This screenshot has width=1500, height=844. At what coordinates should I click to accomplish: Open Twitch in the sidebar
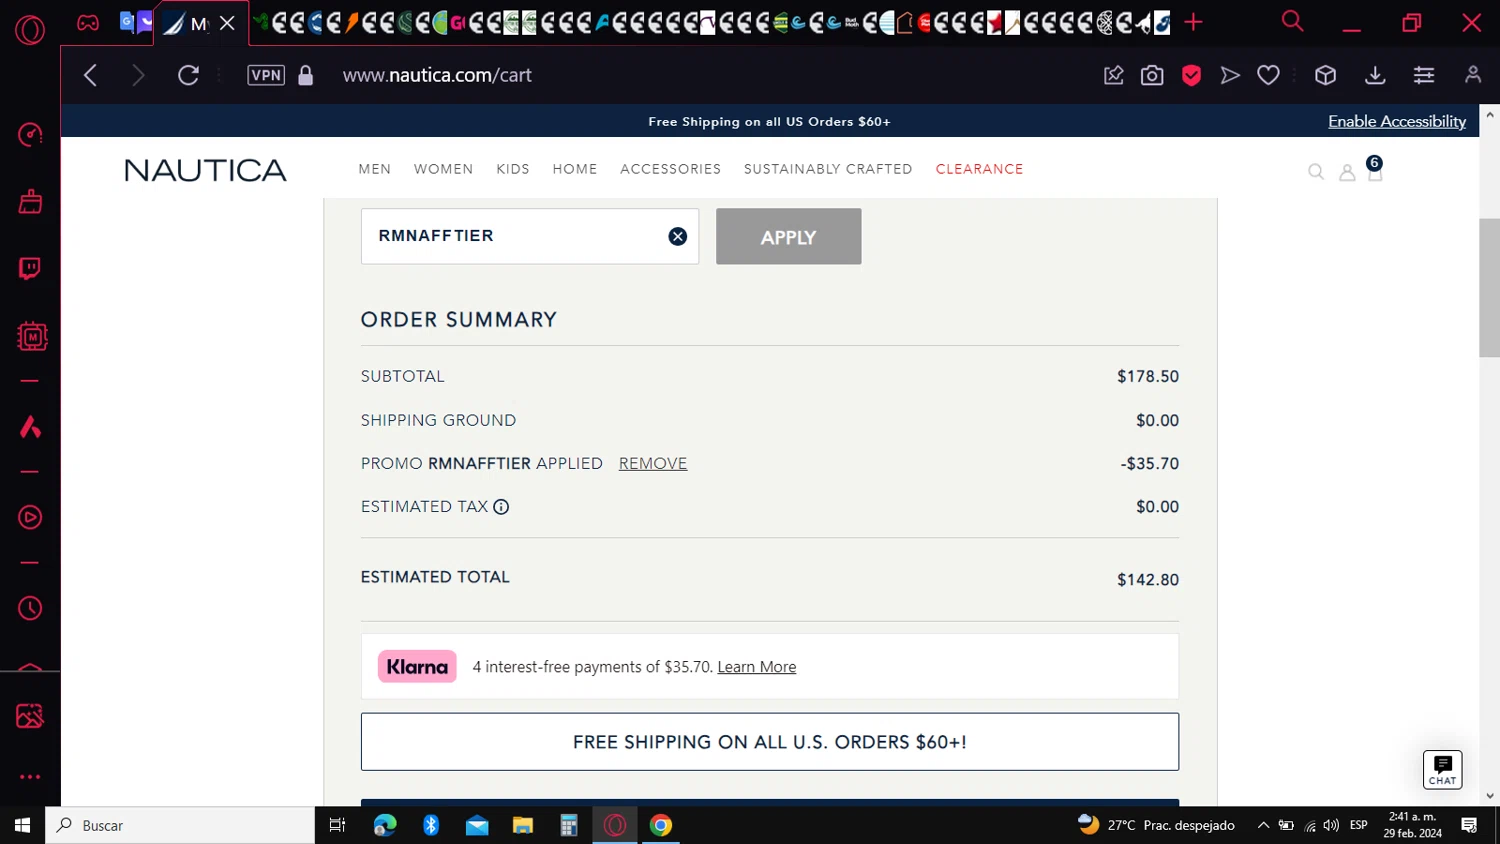click(30, 268)
